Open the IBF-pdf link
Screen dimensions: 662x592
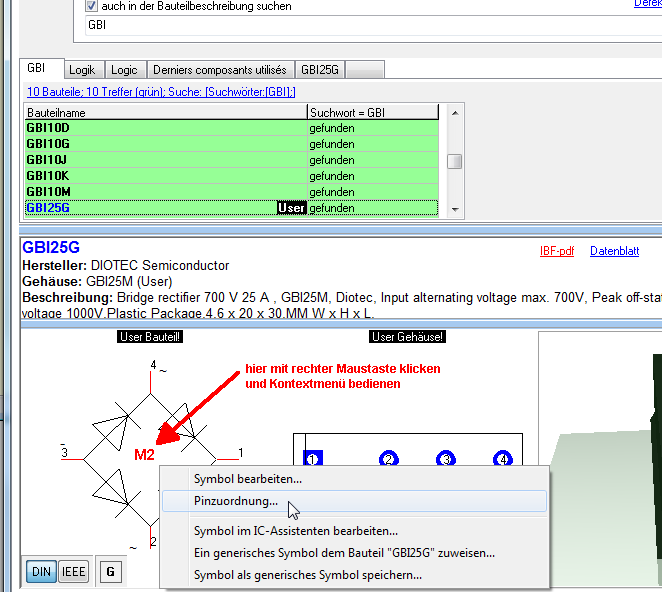556,251
